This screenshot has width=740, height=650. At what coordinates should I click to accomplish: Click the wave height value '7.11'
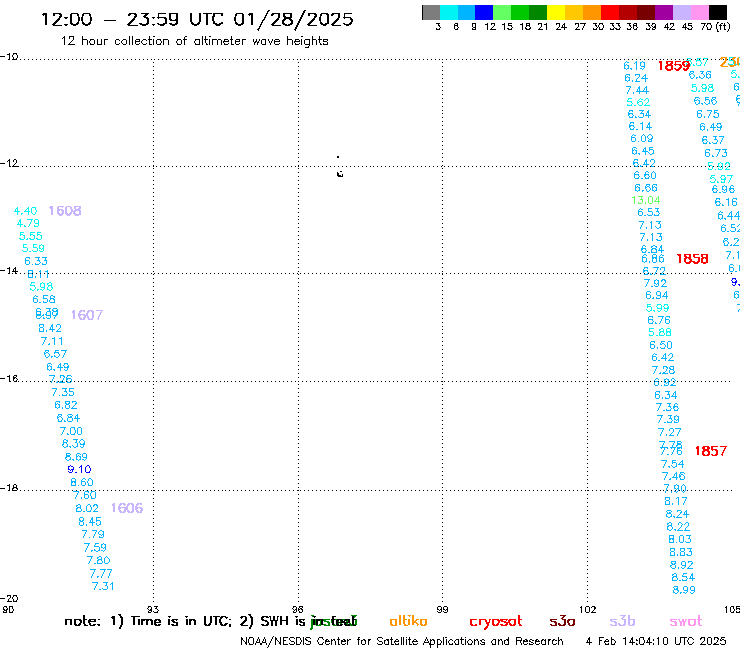(52, 341)
